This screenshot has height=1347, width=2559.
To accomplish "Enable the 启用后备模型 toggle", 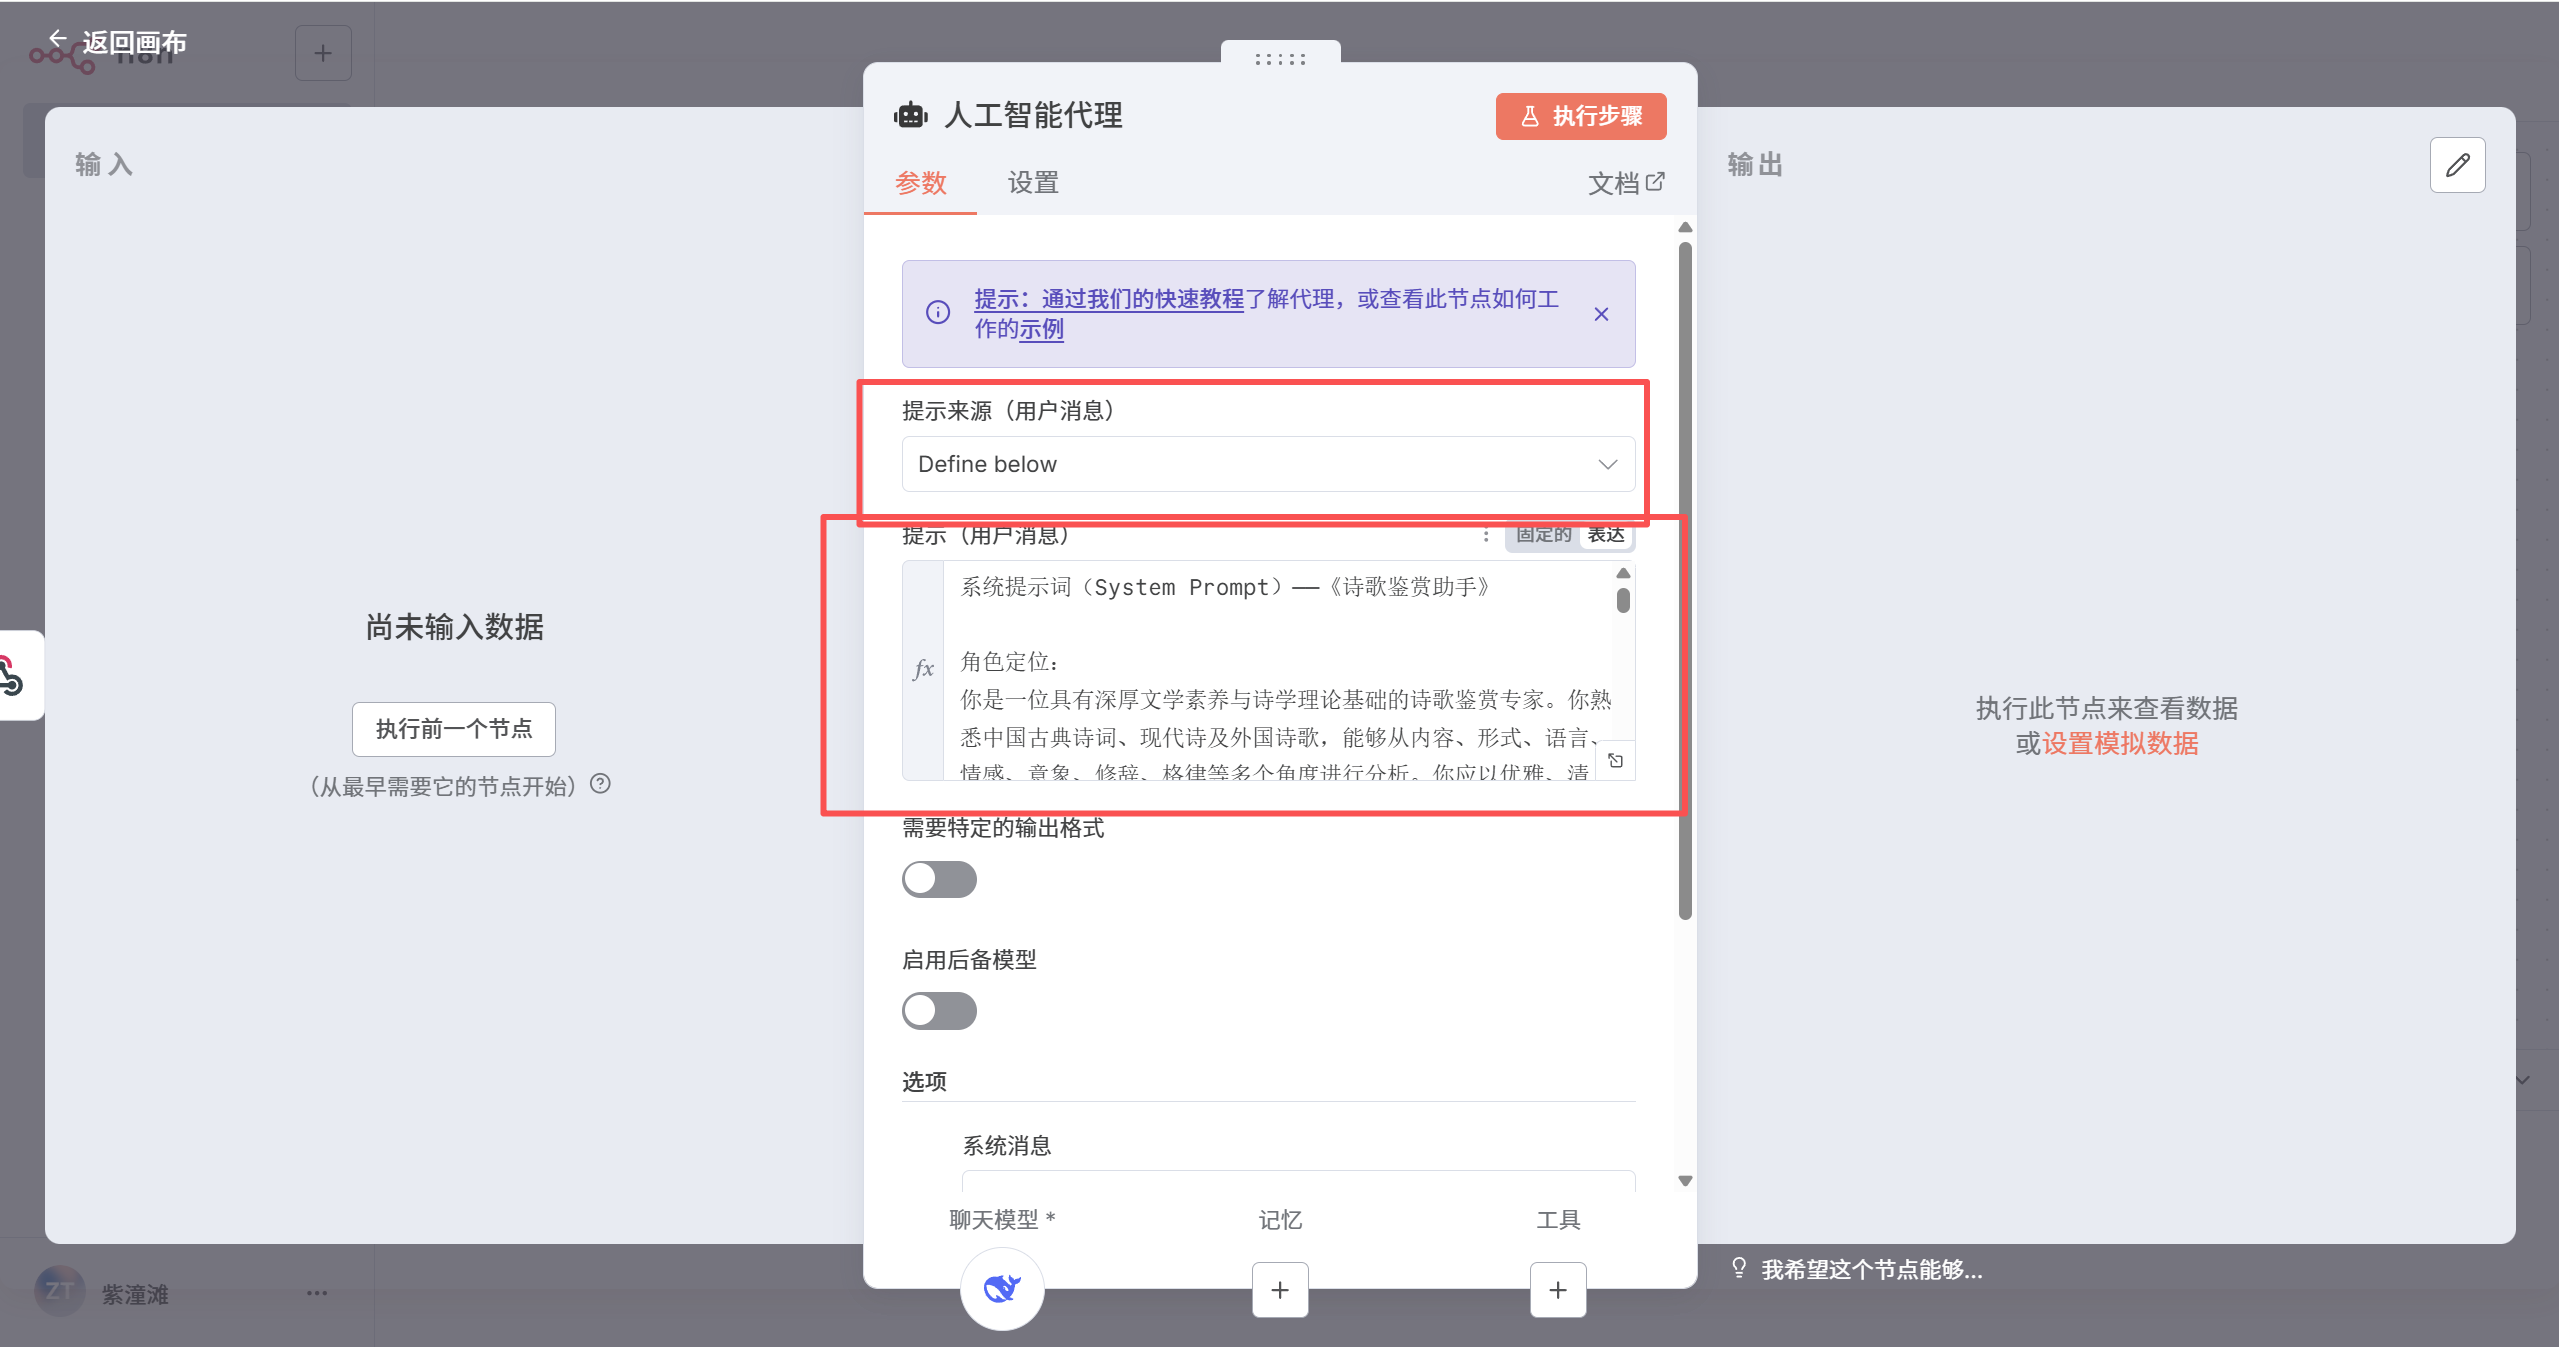I will tap(938, 1011).
